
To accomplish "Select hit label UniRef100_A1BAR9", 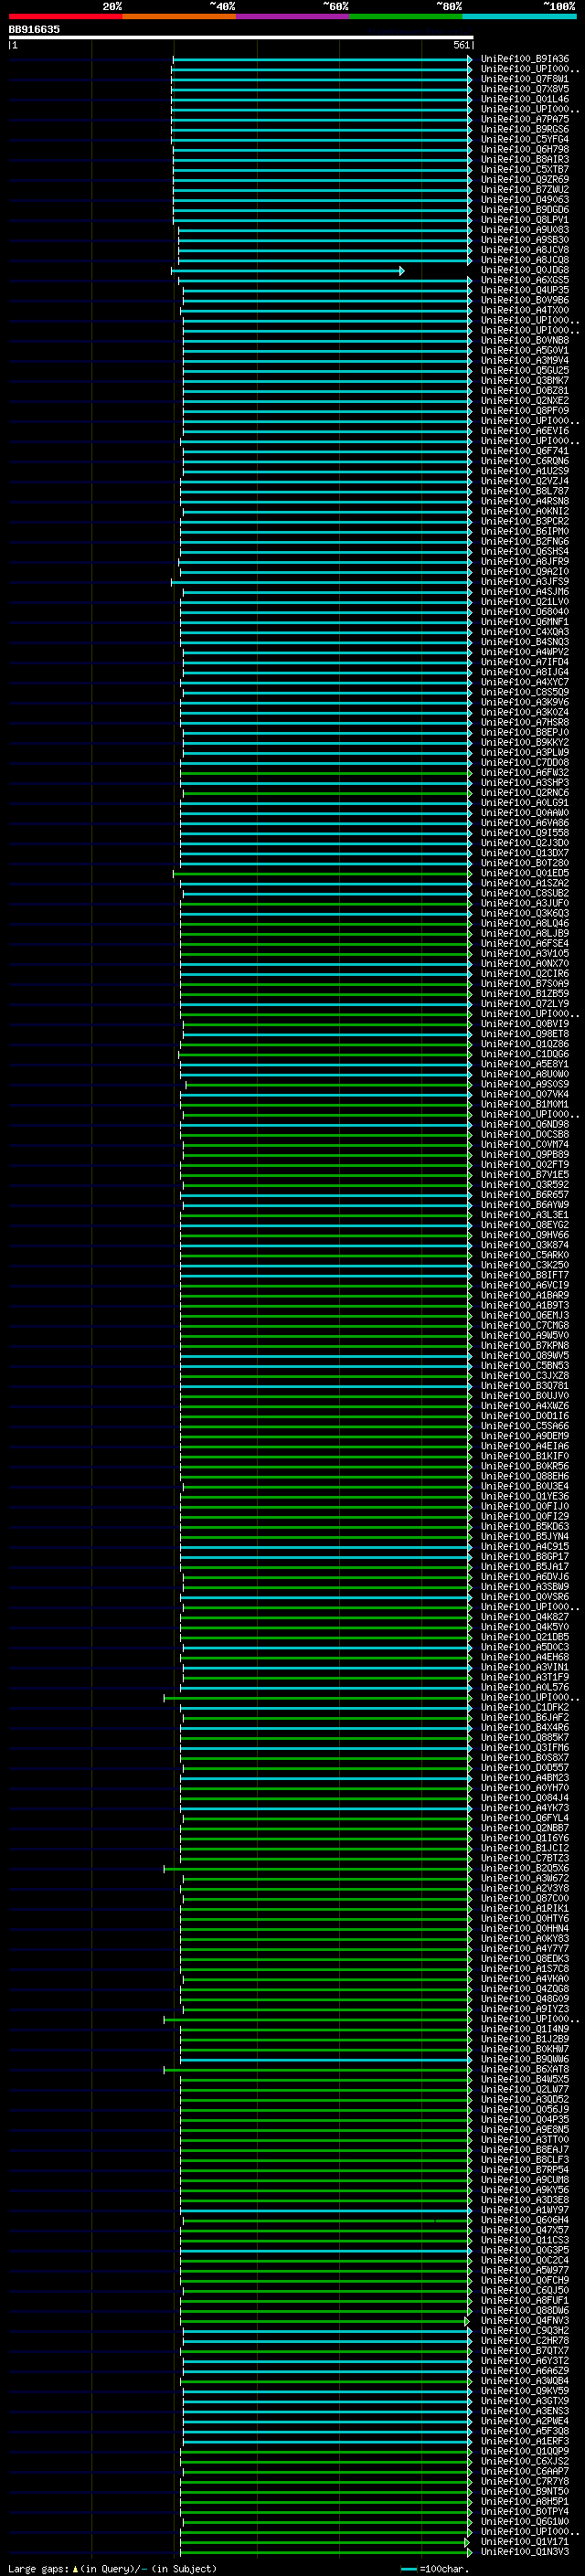I will [x=525, y=1295].
